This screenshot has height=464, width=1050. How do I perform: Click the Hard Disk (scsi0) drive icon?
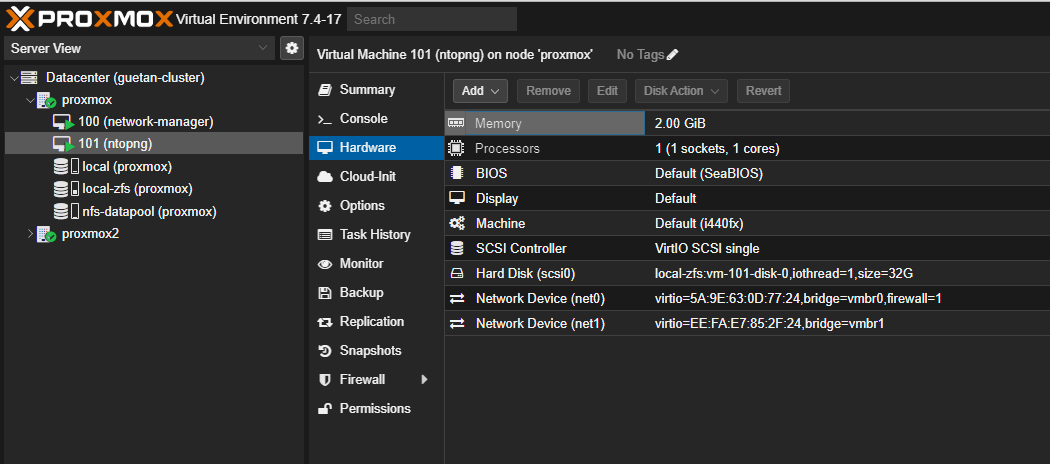click(x=457, y=273)
